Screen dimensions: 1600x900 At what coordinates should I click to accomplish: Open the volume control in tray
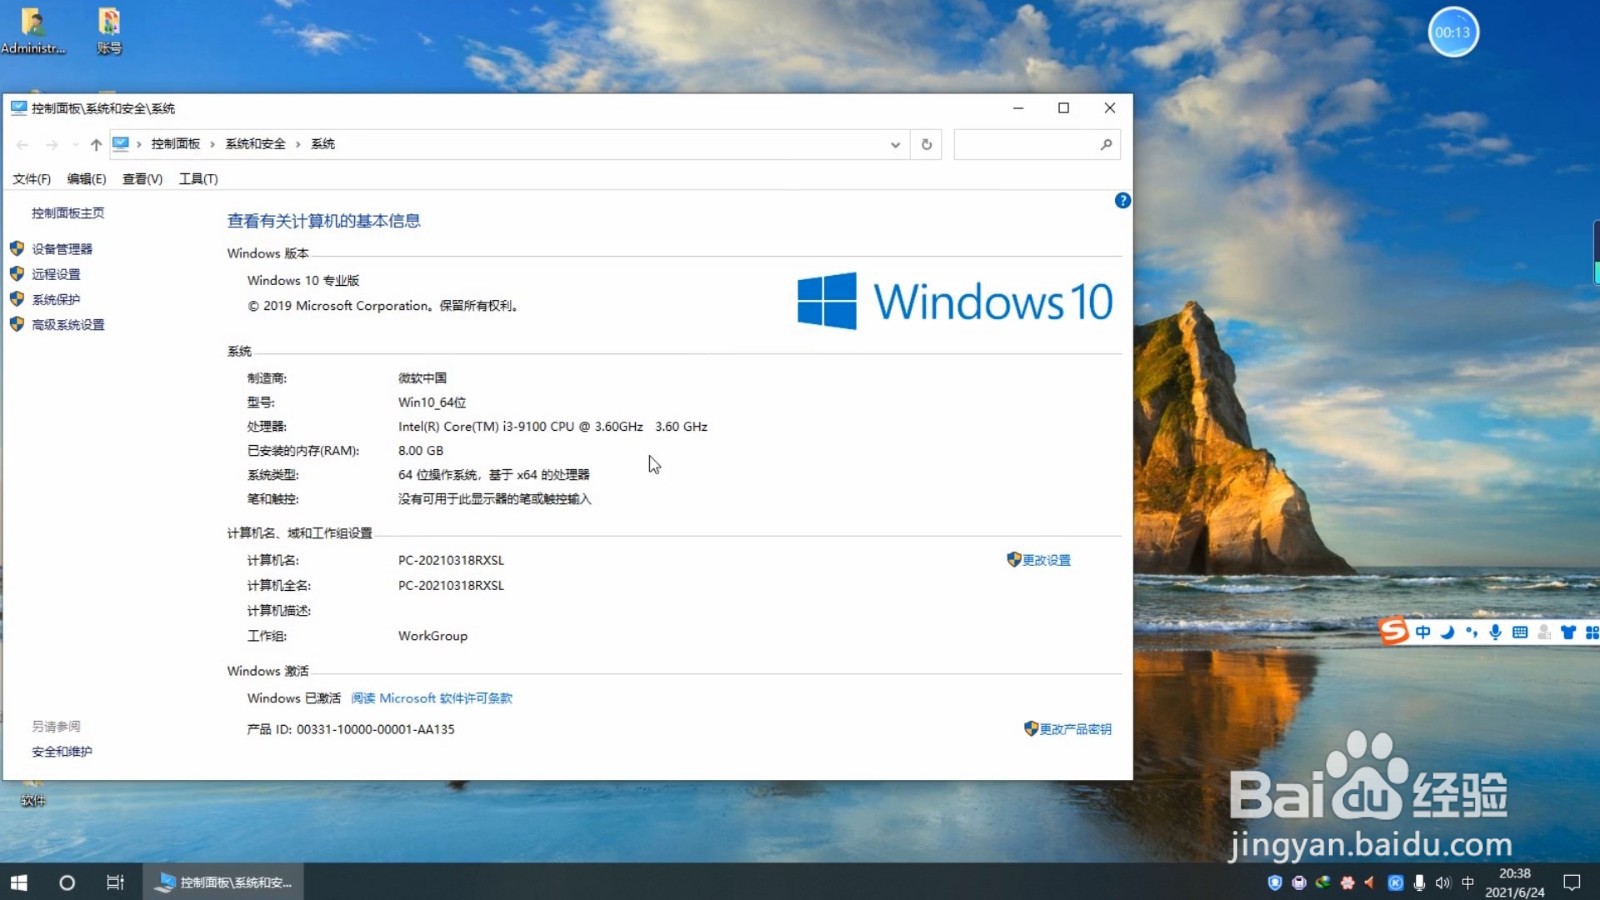tap(1443, 882)
